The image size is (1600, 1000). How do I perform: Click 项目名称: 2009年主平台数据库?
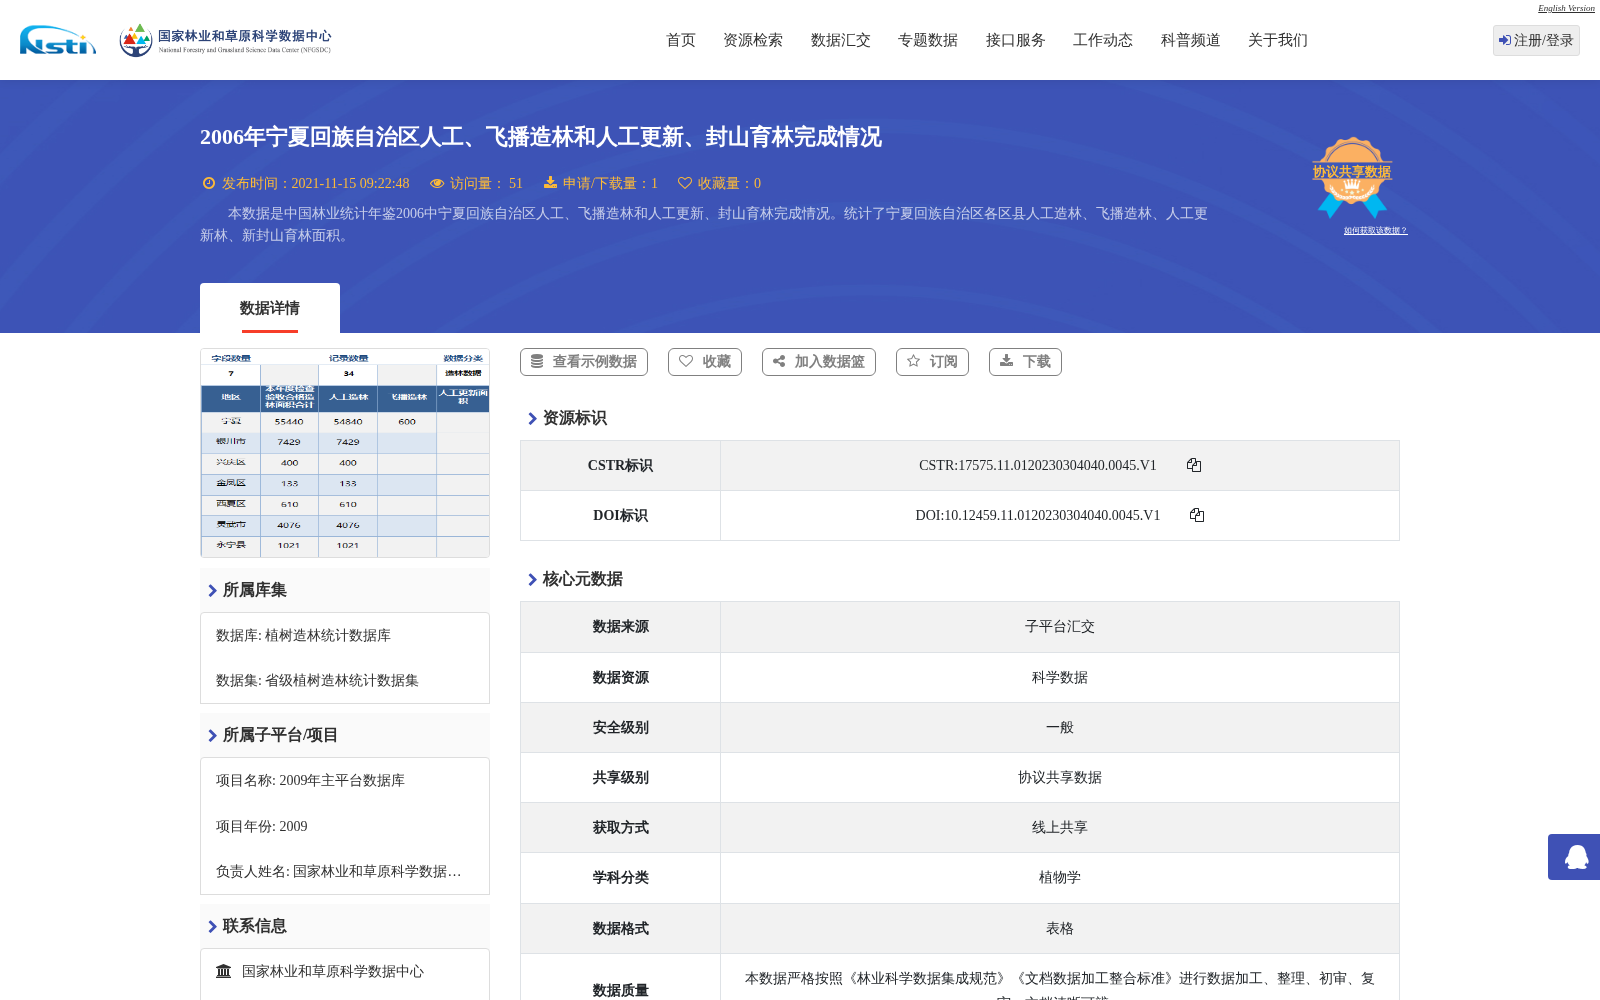310,780
